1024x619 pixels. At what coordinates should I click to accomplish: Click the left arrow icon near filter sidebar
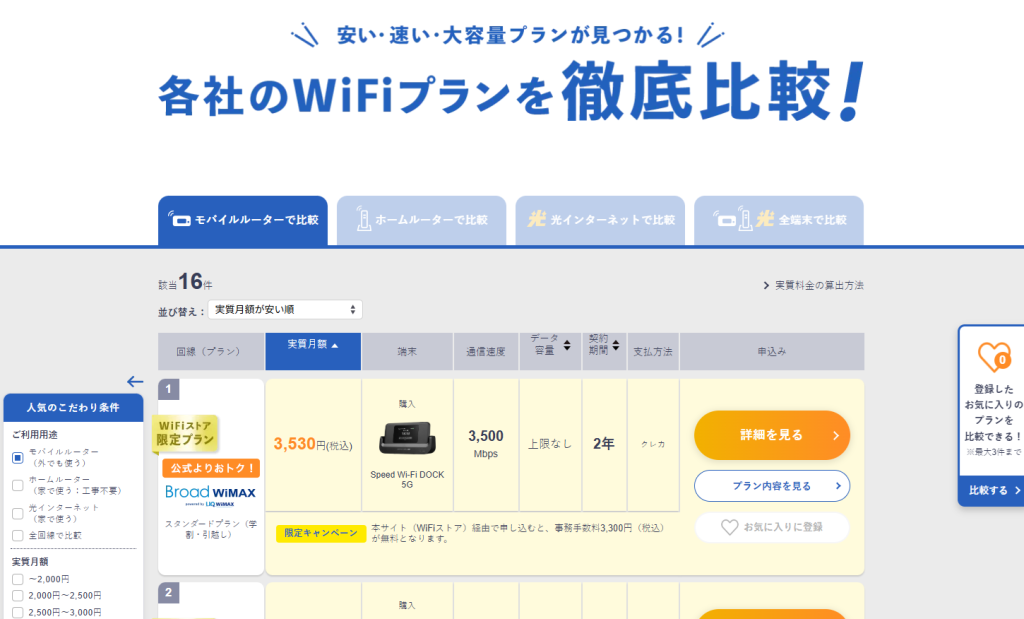135,381
